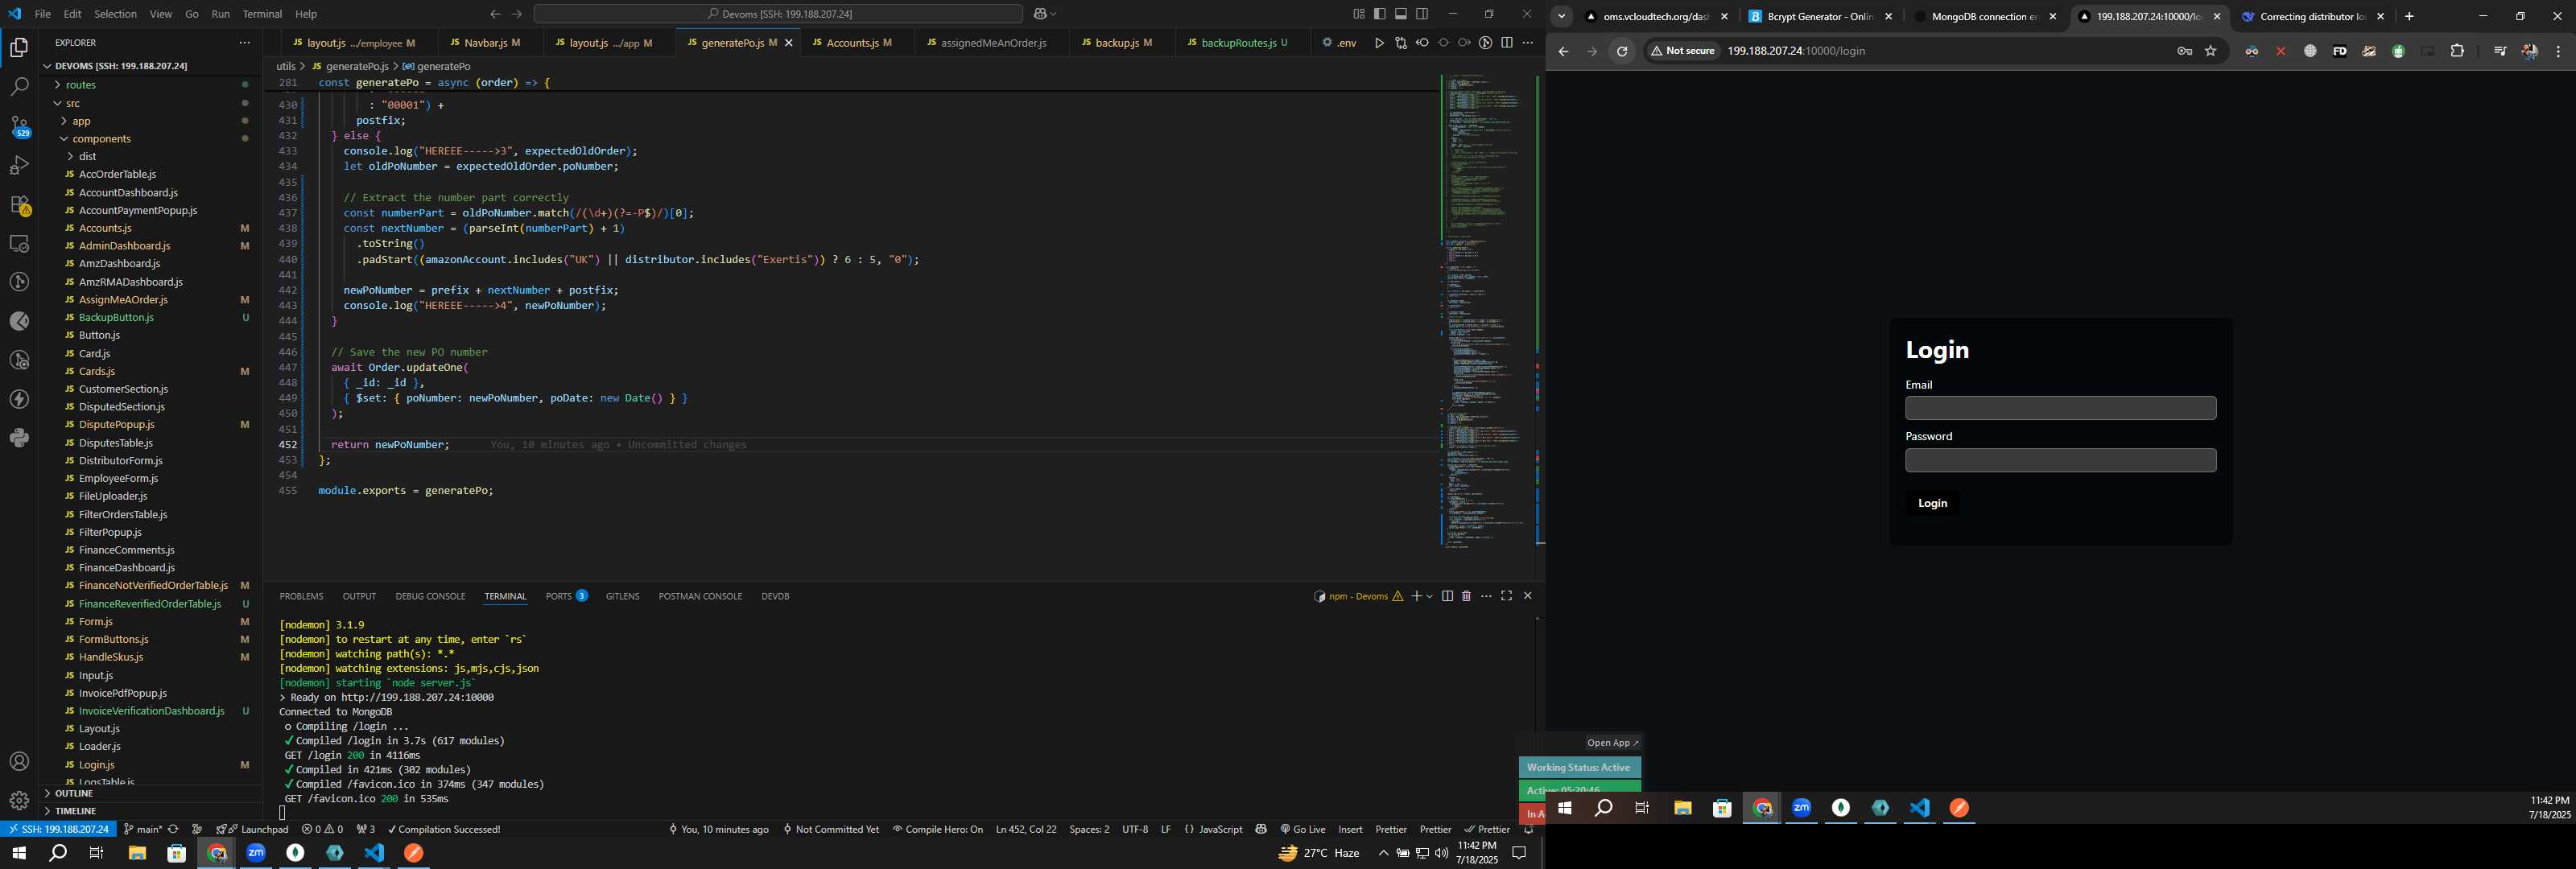Open the Selection menu

pos(115,14)
